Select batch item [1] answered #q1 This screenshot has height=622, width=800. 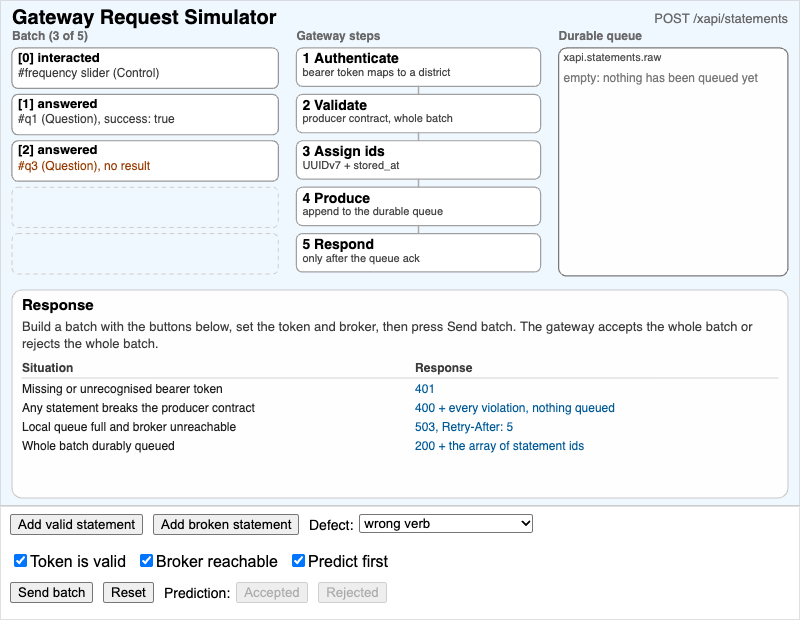coord(145,114)
